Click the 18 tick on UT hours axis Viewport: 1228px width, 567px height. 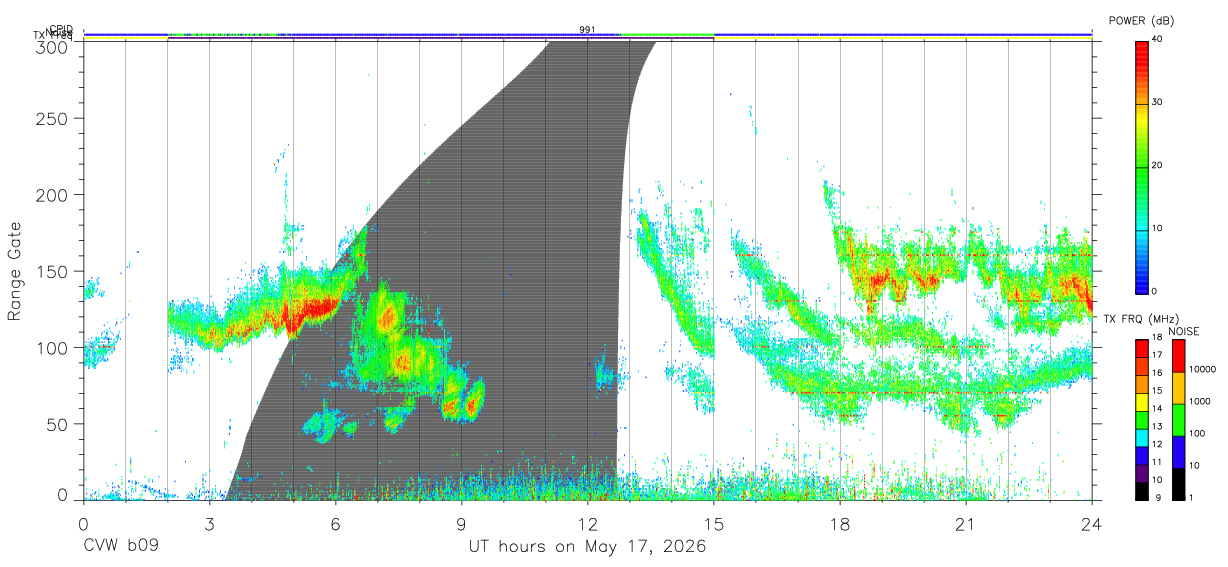point(839,522)
